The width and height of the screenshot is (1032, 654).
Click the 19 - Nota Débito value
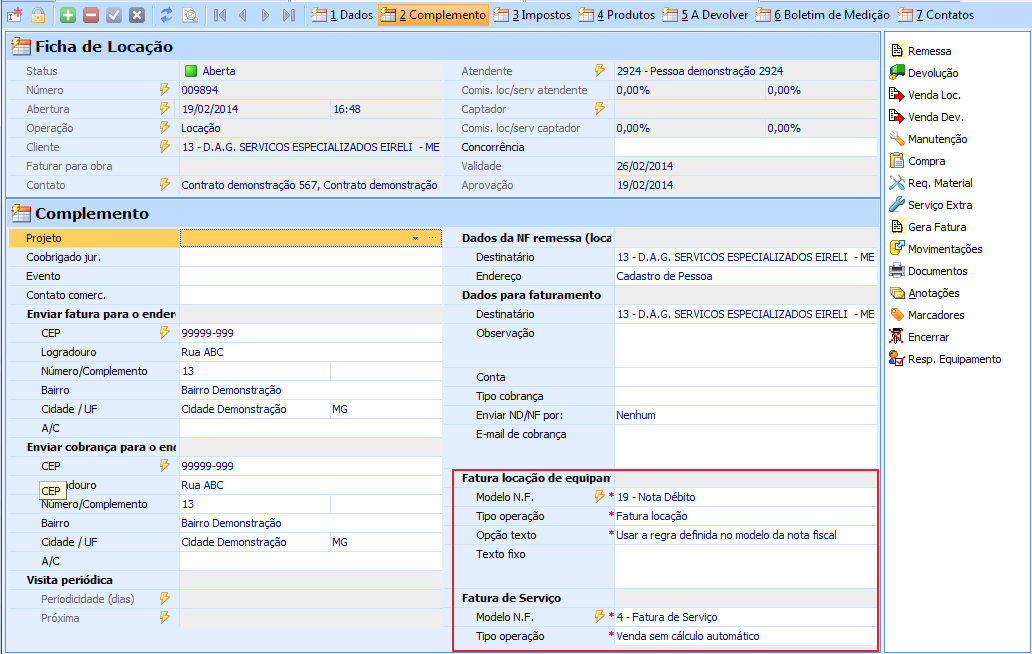[656, 497]
